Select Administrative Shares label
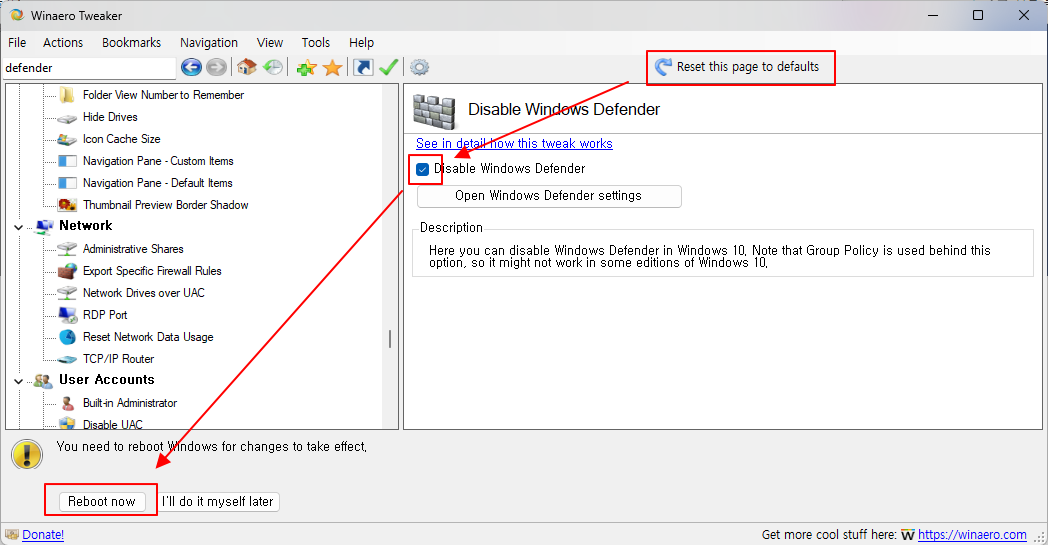The image size is (1048, 545). [133, 249]
